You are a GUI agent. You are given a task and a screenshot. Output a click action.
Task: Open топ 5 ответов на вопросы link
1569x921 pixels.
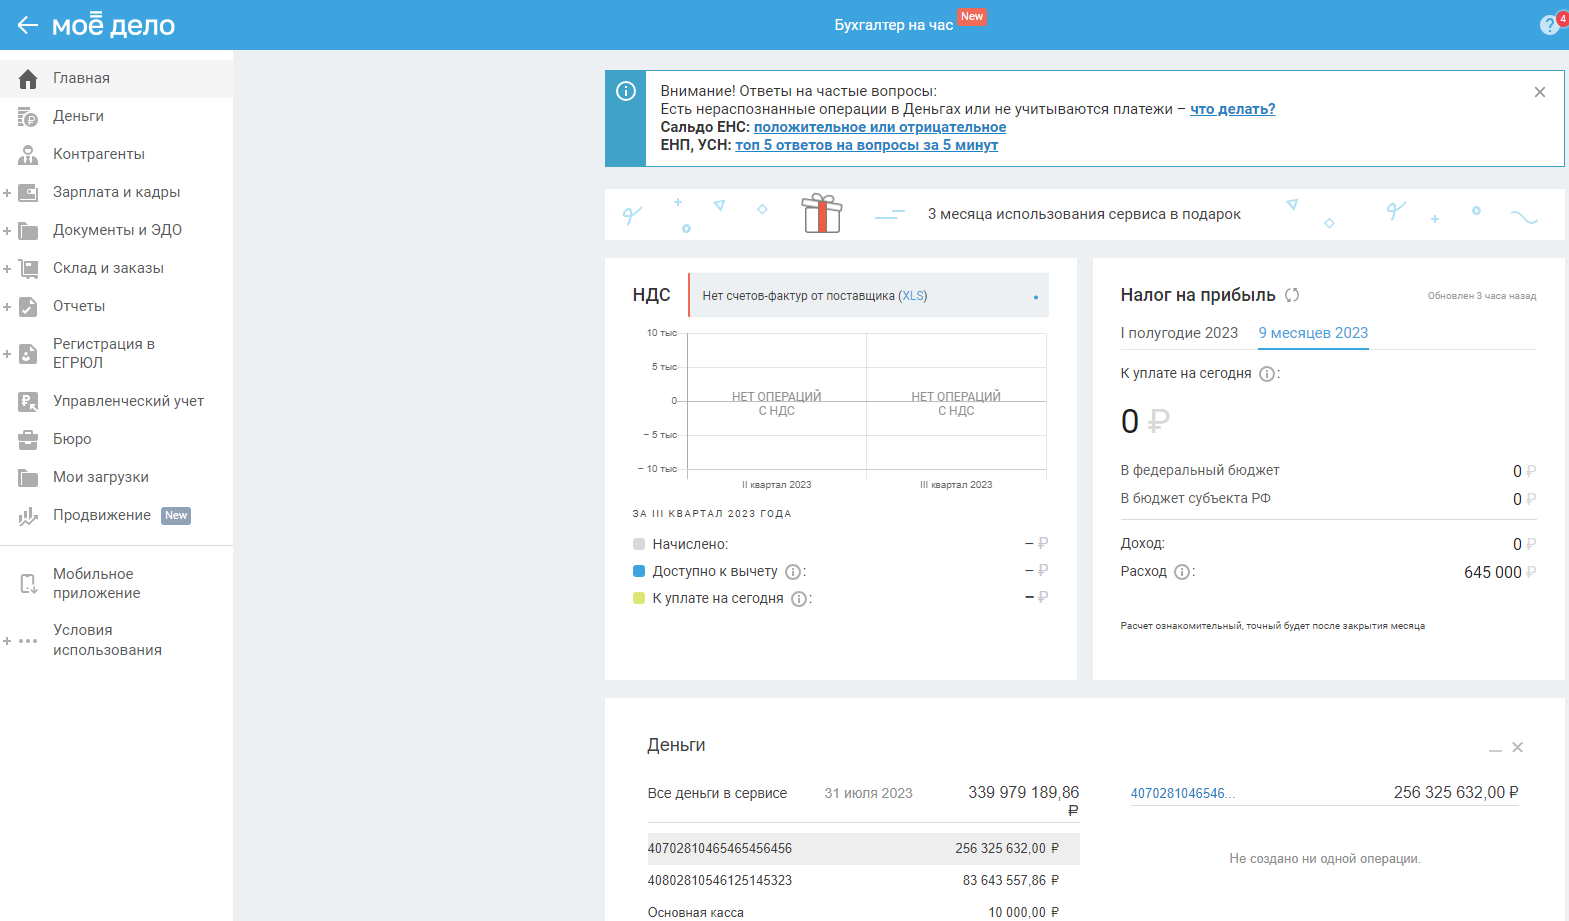(866, 145)
